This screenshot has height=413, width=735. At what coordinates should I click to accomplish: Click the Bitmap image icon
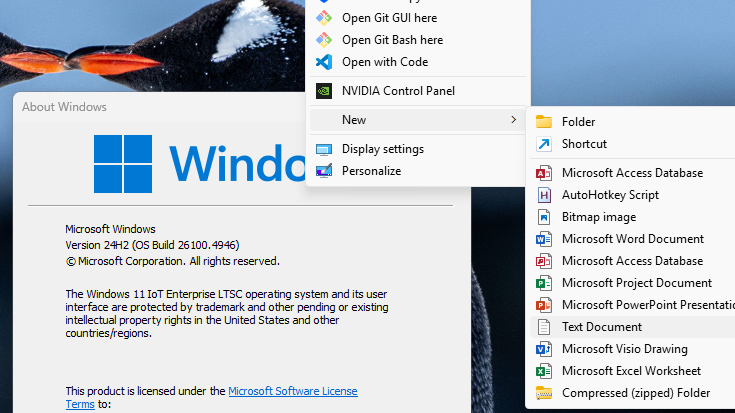pyautogui.click(x=544, y=217)
